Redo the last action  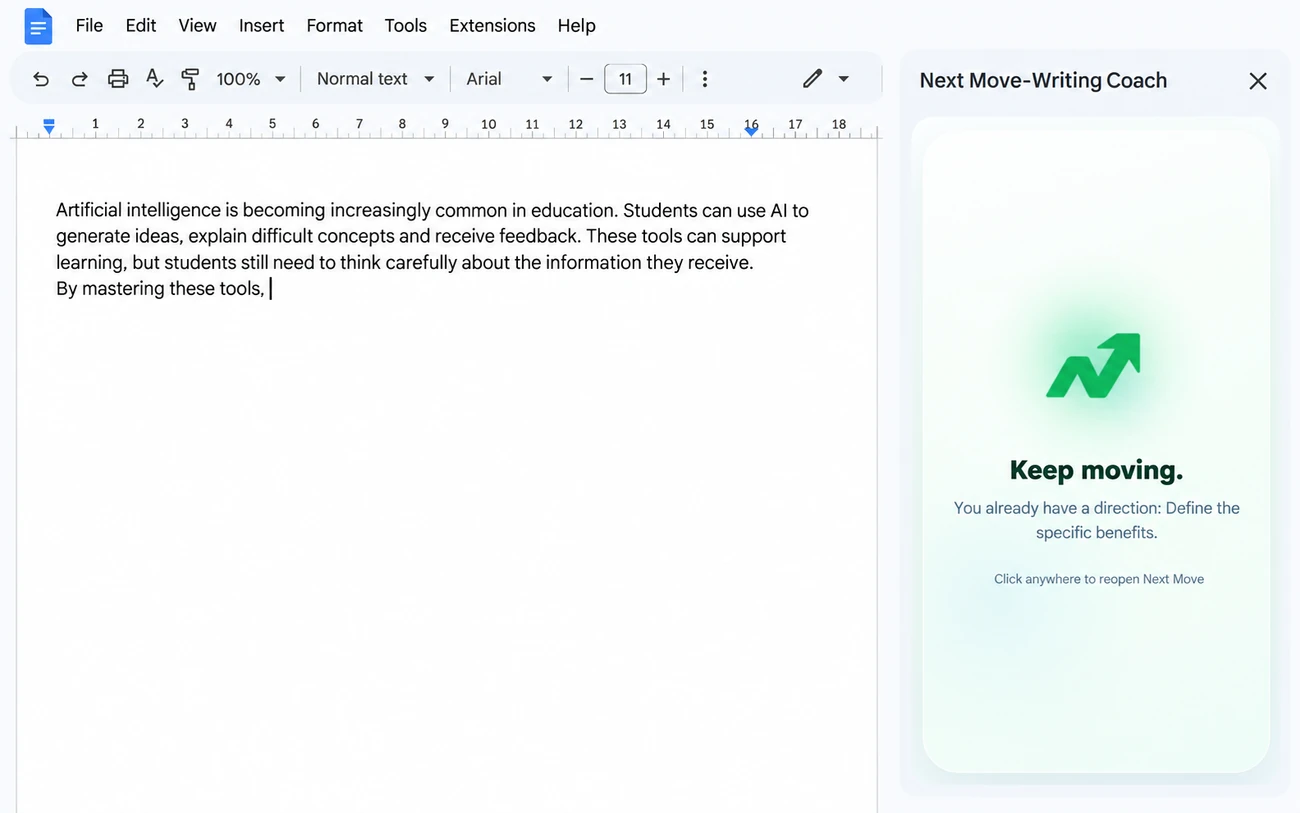(79, 79)
